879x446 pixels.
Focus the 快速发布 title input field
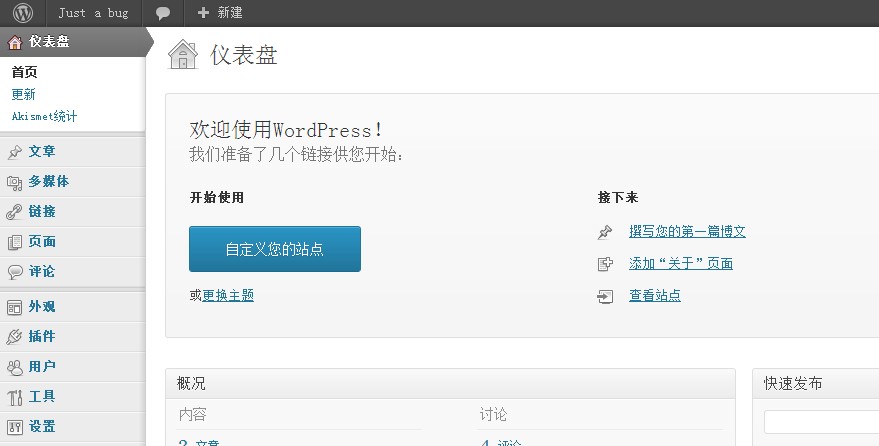tap(822, 422)
